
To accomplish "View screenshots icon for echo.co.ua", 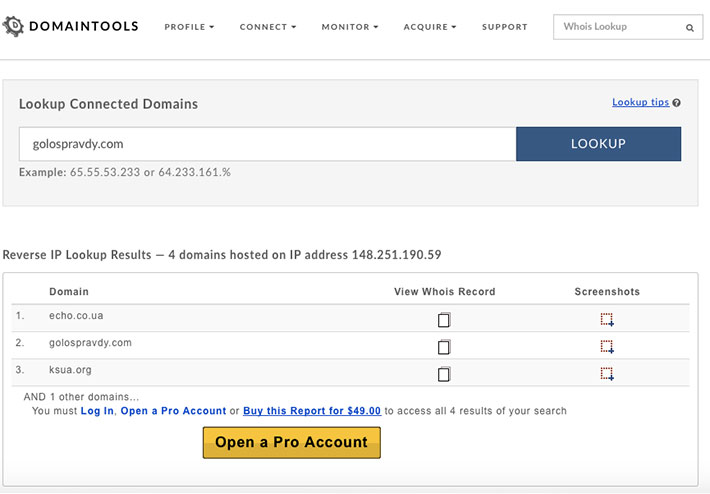I will pyautogui.click(x=607, y=319).
